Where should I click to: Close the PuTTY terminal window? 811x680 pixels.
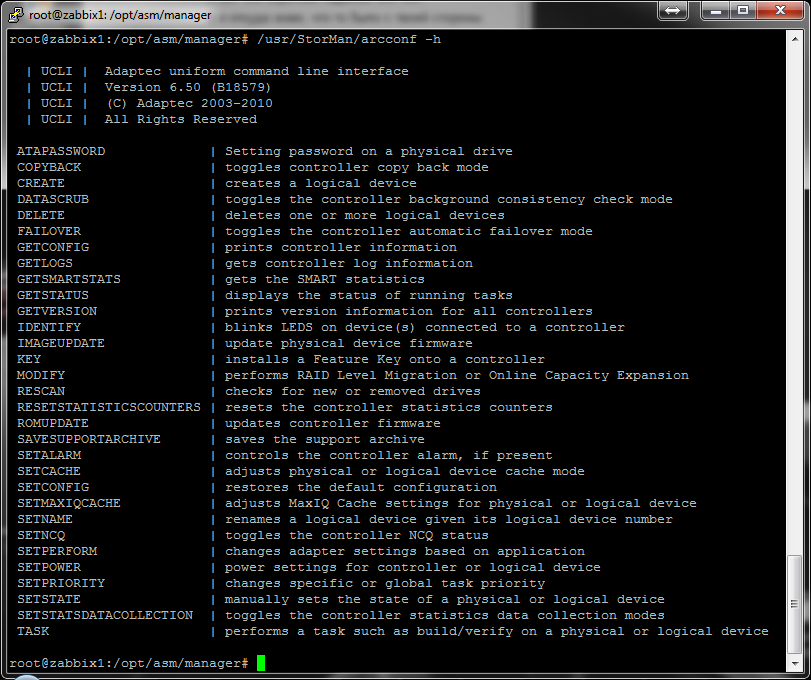tap(780, 10)
